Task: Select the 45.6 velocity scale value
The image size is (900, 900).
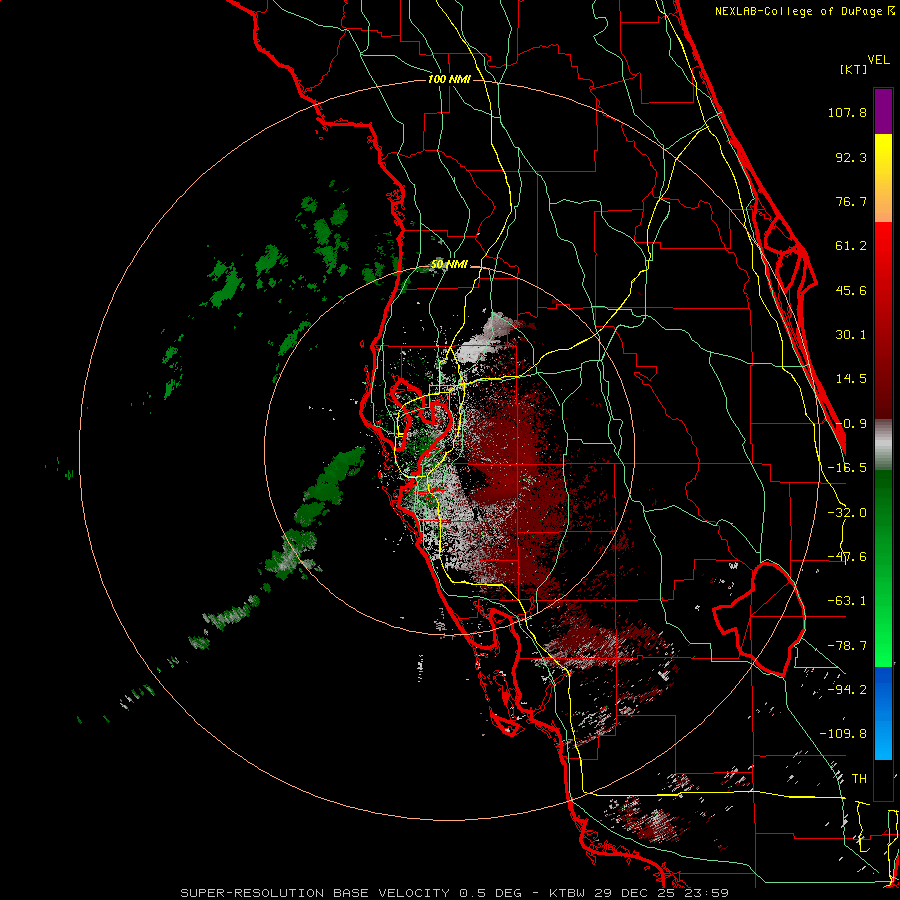Action: tap(851, 290)
